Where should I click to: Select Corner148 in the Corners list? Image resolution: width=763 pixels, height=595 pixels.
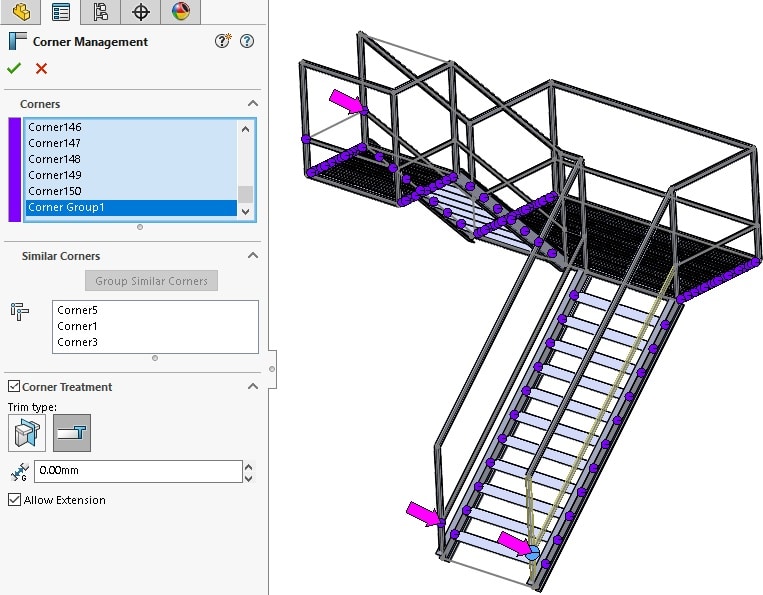click(x=55, y=159)
